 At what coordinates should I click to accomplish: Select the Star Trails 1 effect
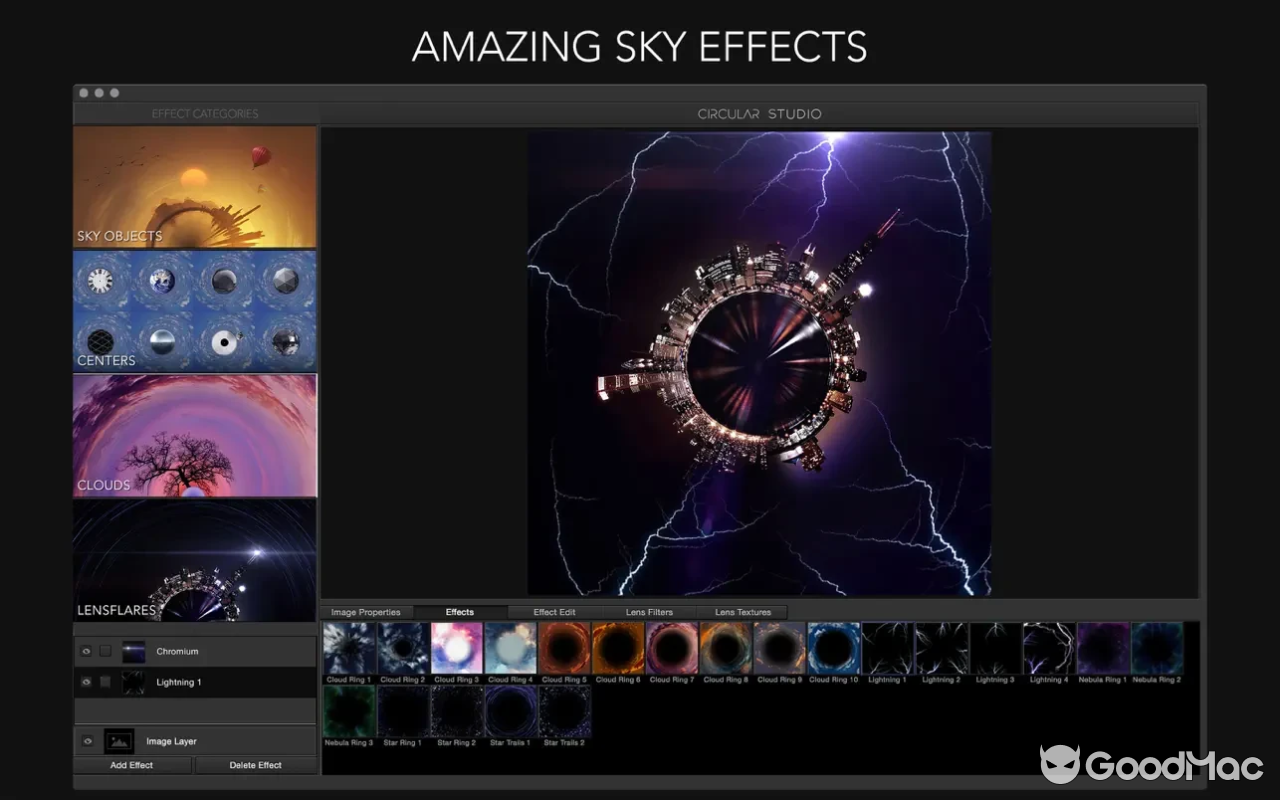[511, 711]
